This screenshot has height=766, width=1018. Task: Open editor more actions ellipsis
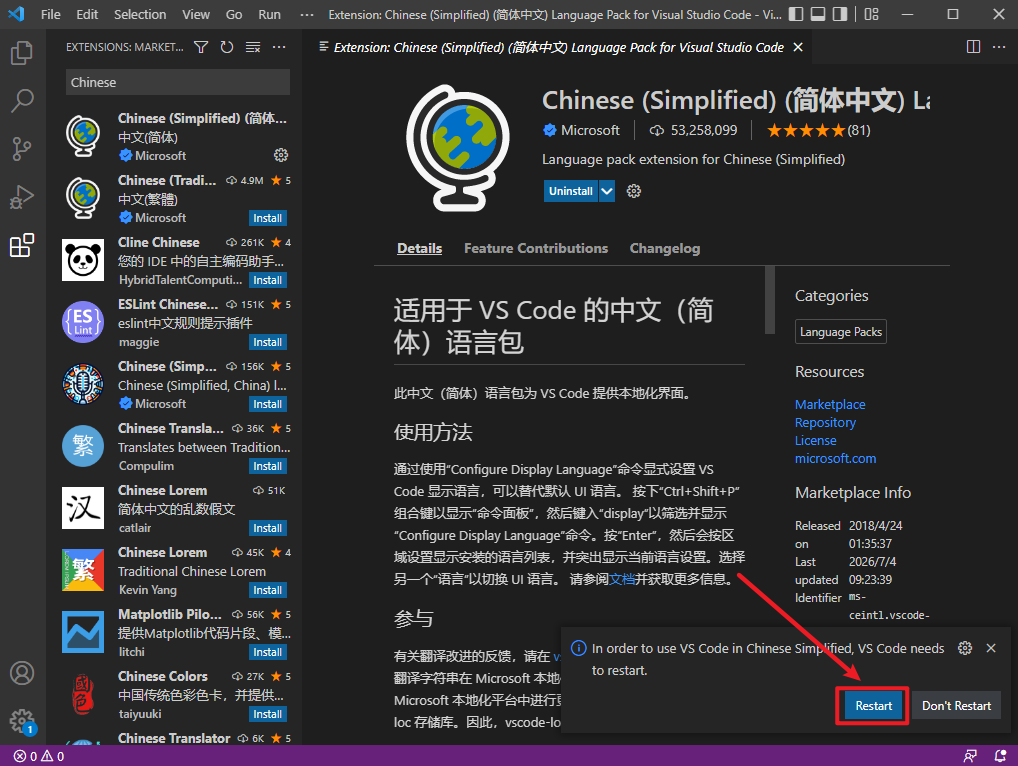click(999, 47)
